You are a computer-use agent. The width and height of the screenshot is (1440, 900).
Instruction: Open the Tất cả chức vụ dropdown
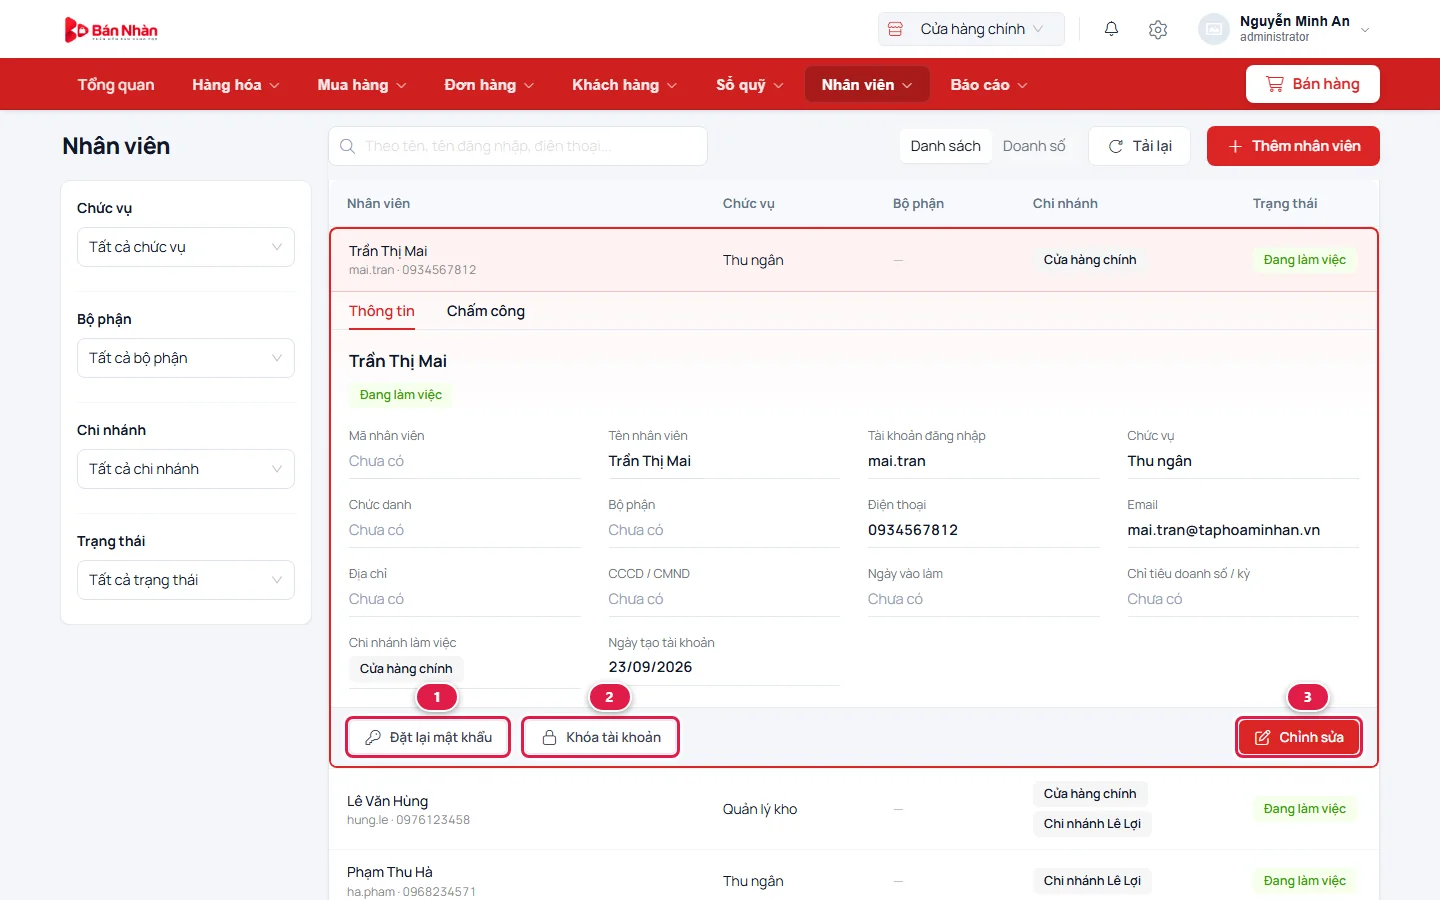[x=186, y=247]
